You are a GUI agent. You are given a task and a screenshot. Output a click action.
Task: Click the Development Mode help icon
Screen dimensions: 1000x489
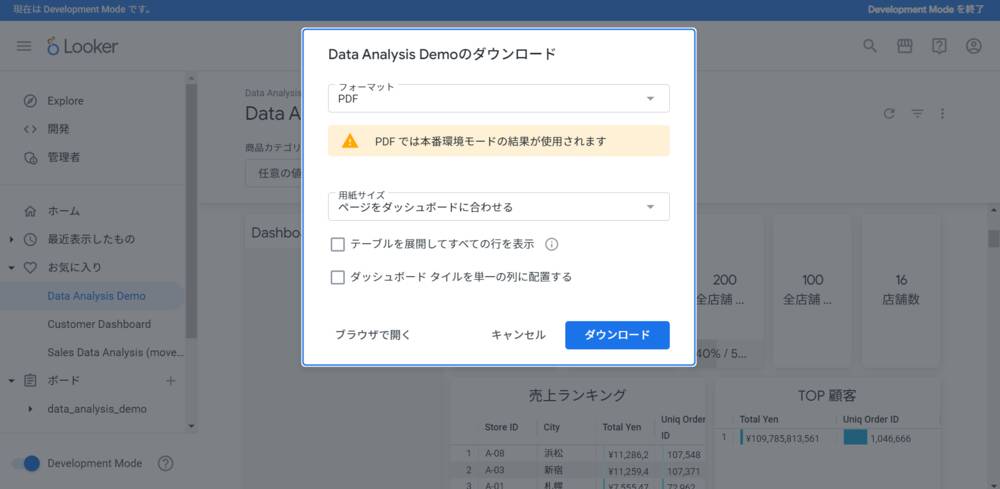click(165, 463)
